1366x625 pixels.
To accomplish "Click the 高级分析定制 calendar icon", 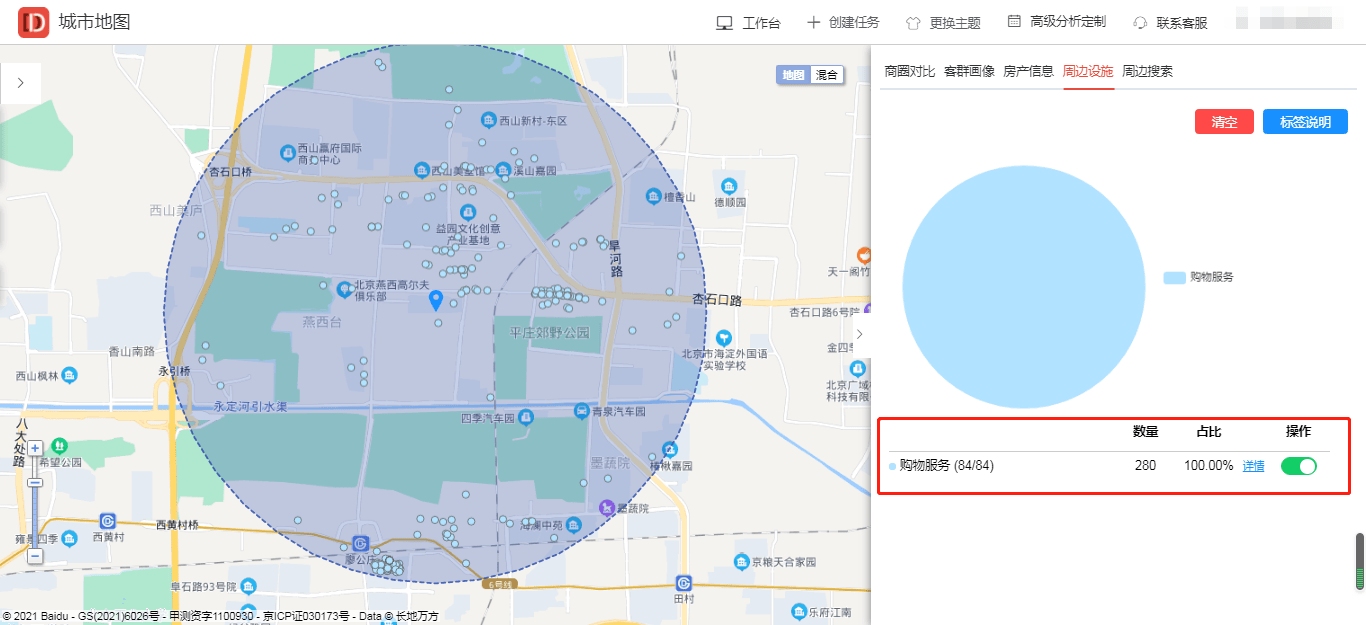I will tap(1014, 21).
